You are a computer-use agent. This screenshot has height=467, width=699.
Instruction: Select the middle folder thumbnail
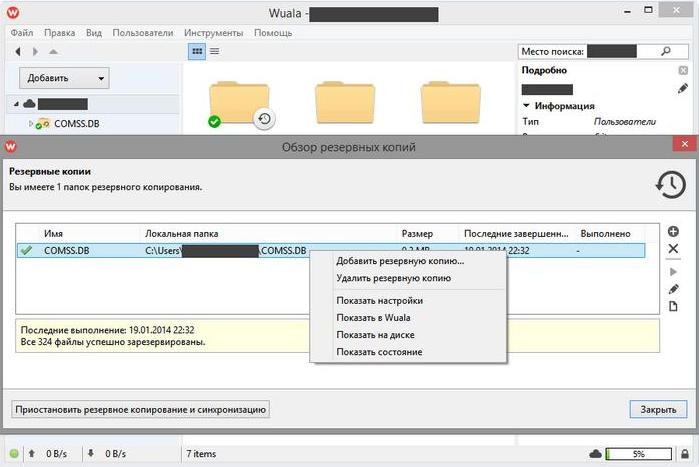(345, 102)
